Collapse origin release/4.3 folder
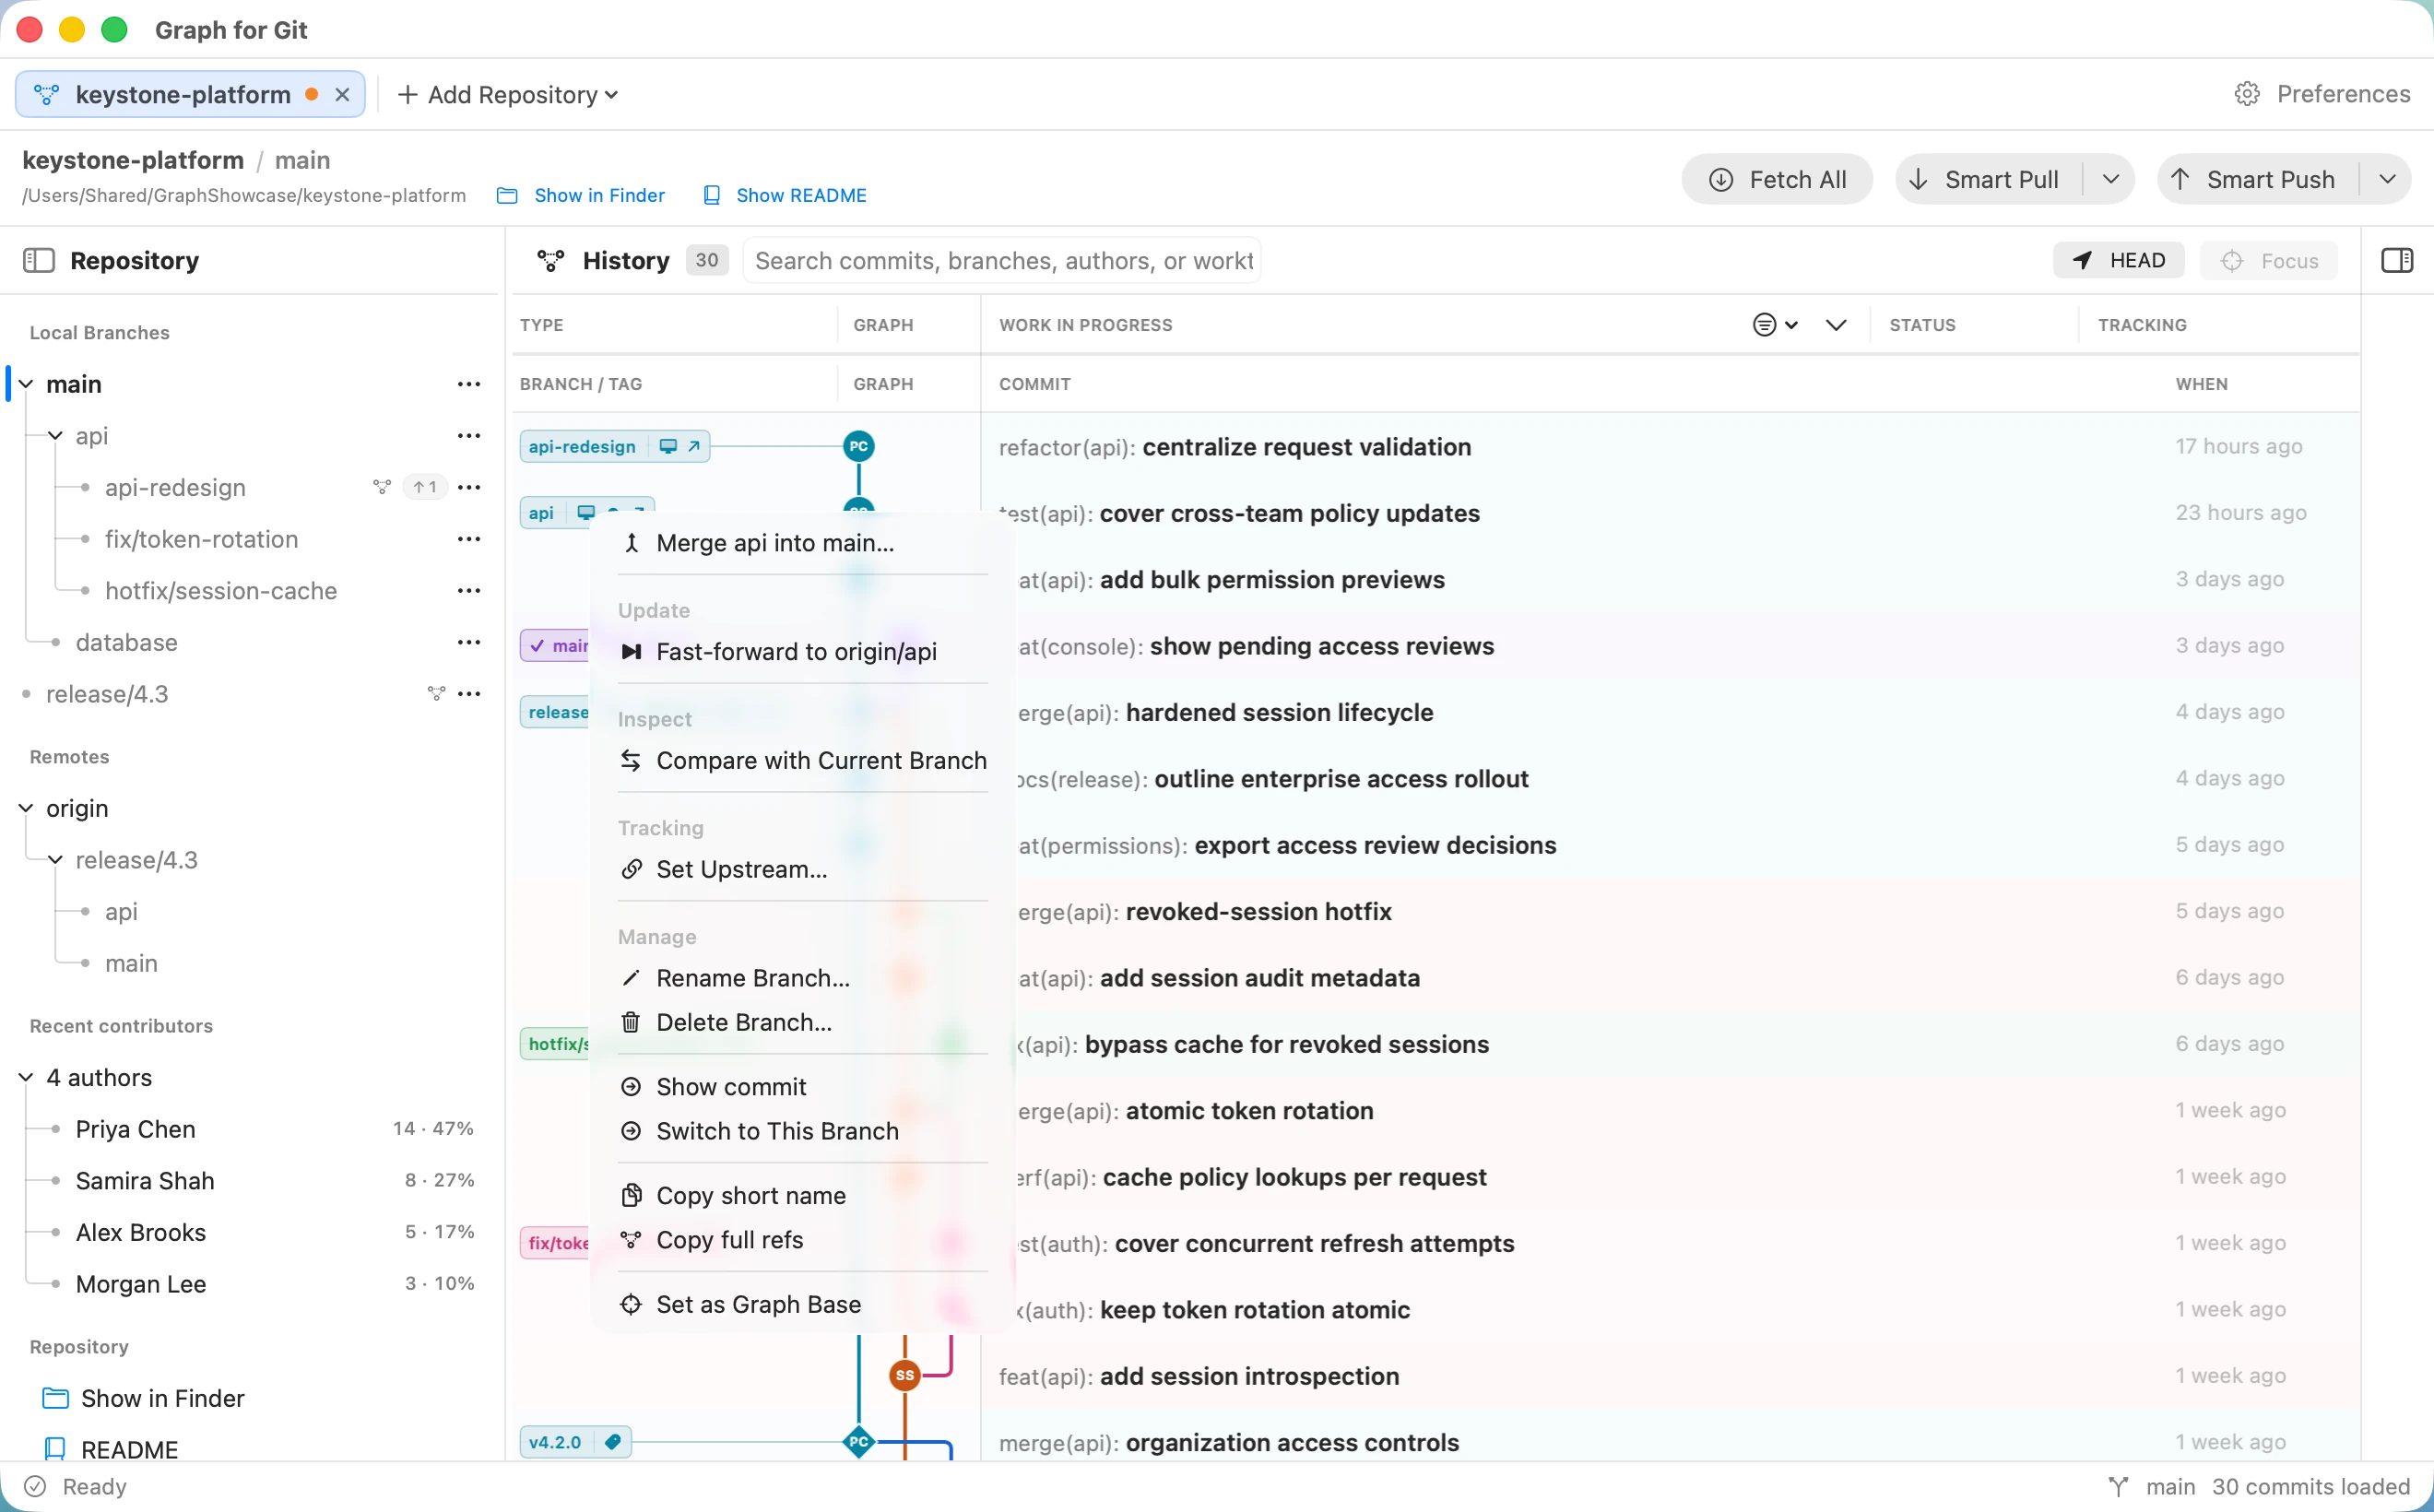The image size is (2434, 1512). pos(56,860)
